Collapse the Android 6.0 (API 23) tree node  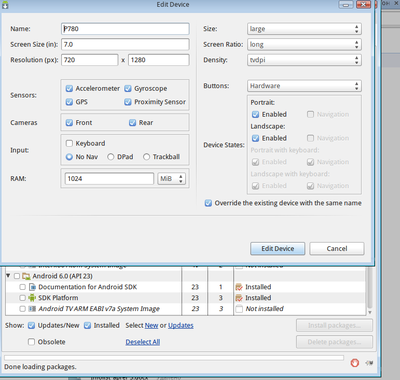[x=8, y=276]
